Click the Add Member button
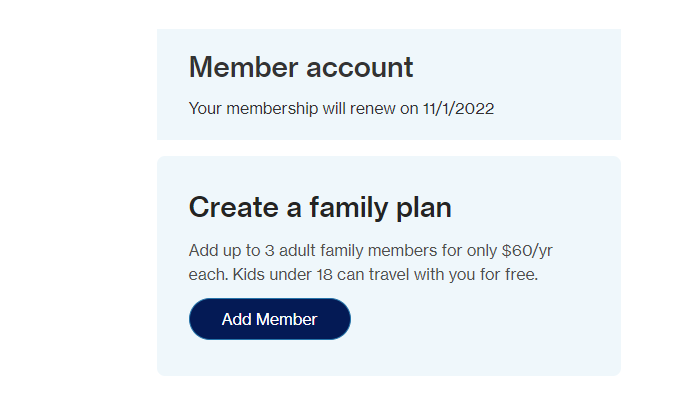Screen dimensions: 691x397 (270, 319)
